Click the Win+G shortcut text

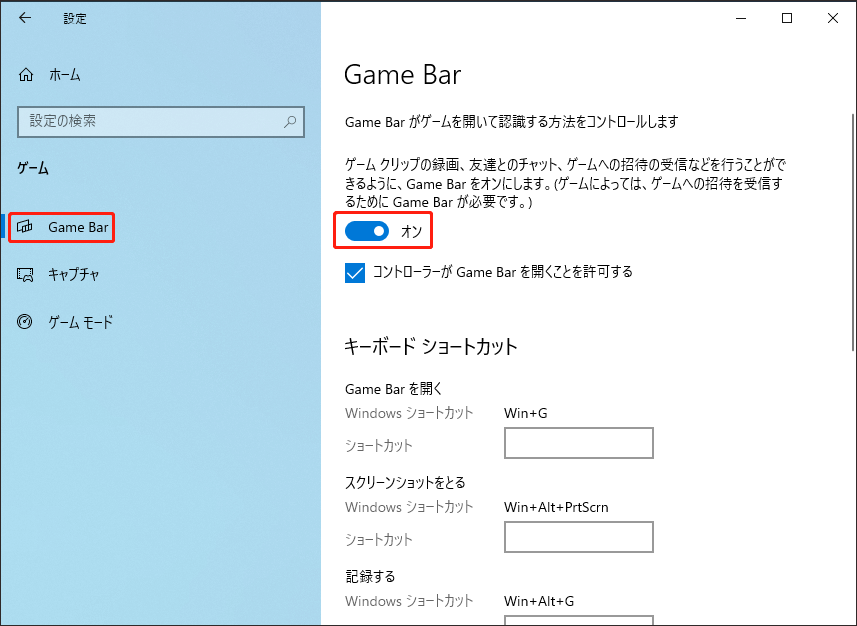(525, 413)
